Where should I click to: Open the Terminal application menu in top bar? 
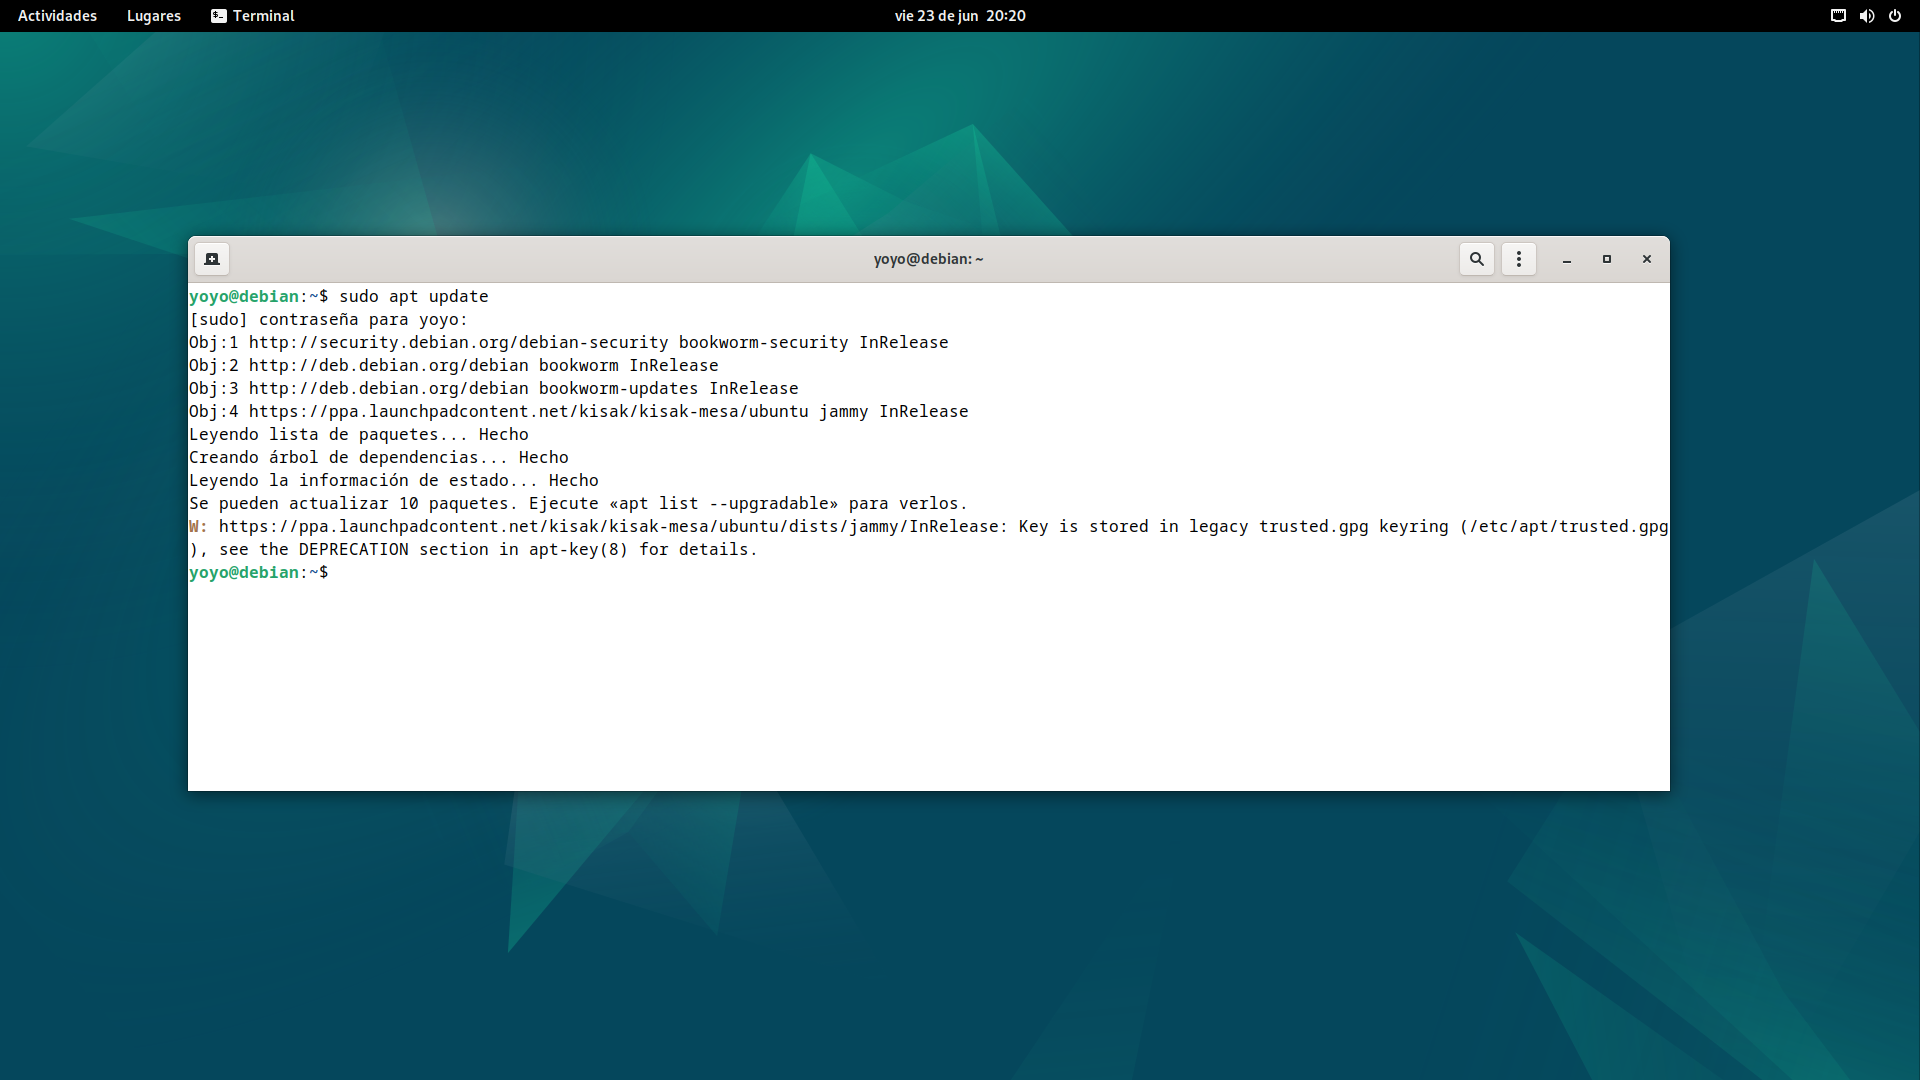[253, 16]
